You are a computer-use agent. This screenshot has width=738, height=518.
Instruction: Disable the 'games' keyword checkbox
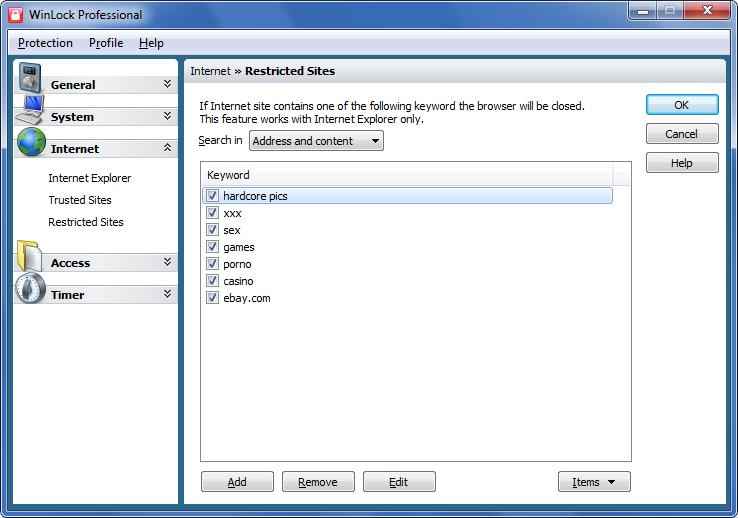click(x=212, y=247)
